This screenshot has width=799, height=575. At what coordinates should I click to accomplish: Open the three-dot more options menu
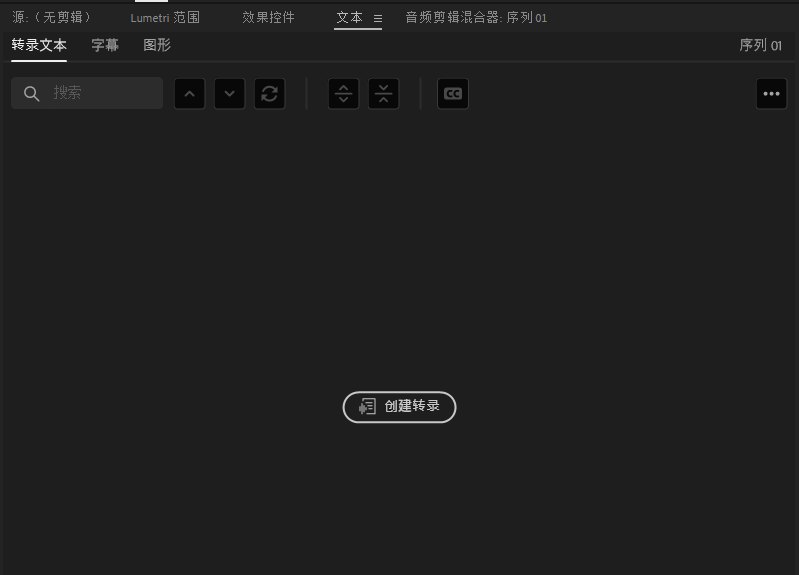771,94
